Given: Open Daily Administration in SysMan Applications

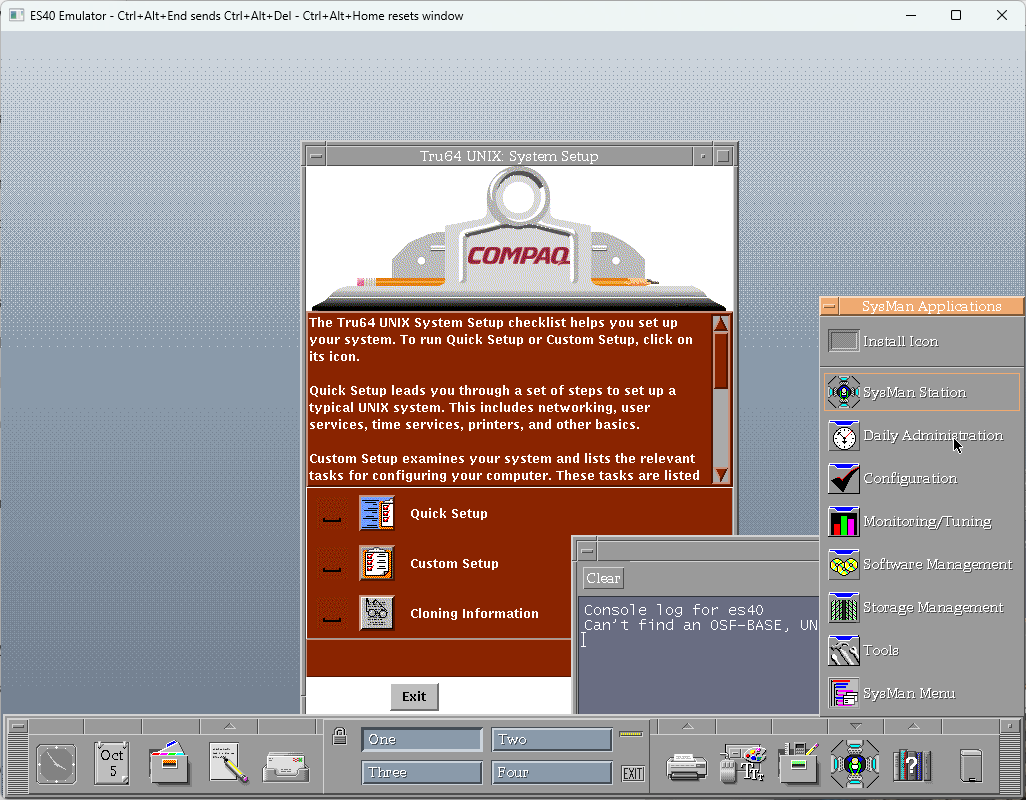Looking at the screenshot, I should [x=921, y=436].
